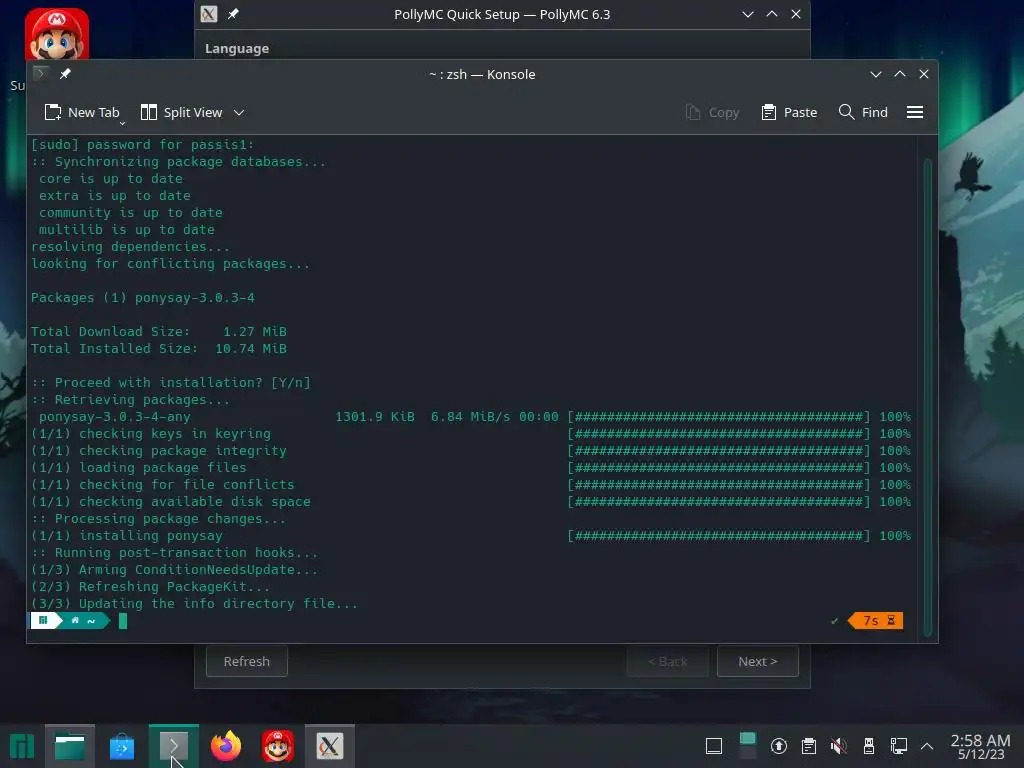Screen dimensions: 1024x768
Task: Click Paste in Konsole toolbar
Action: pyautogui.click(x=789, y=112)
